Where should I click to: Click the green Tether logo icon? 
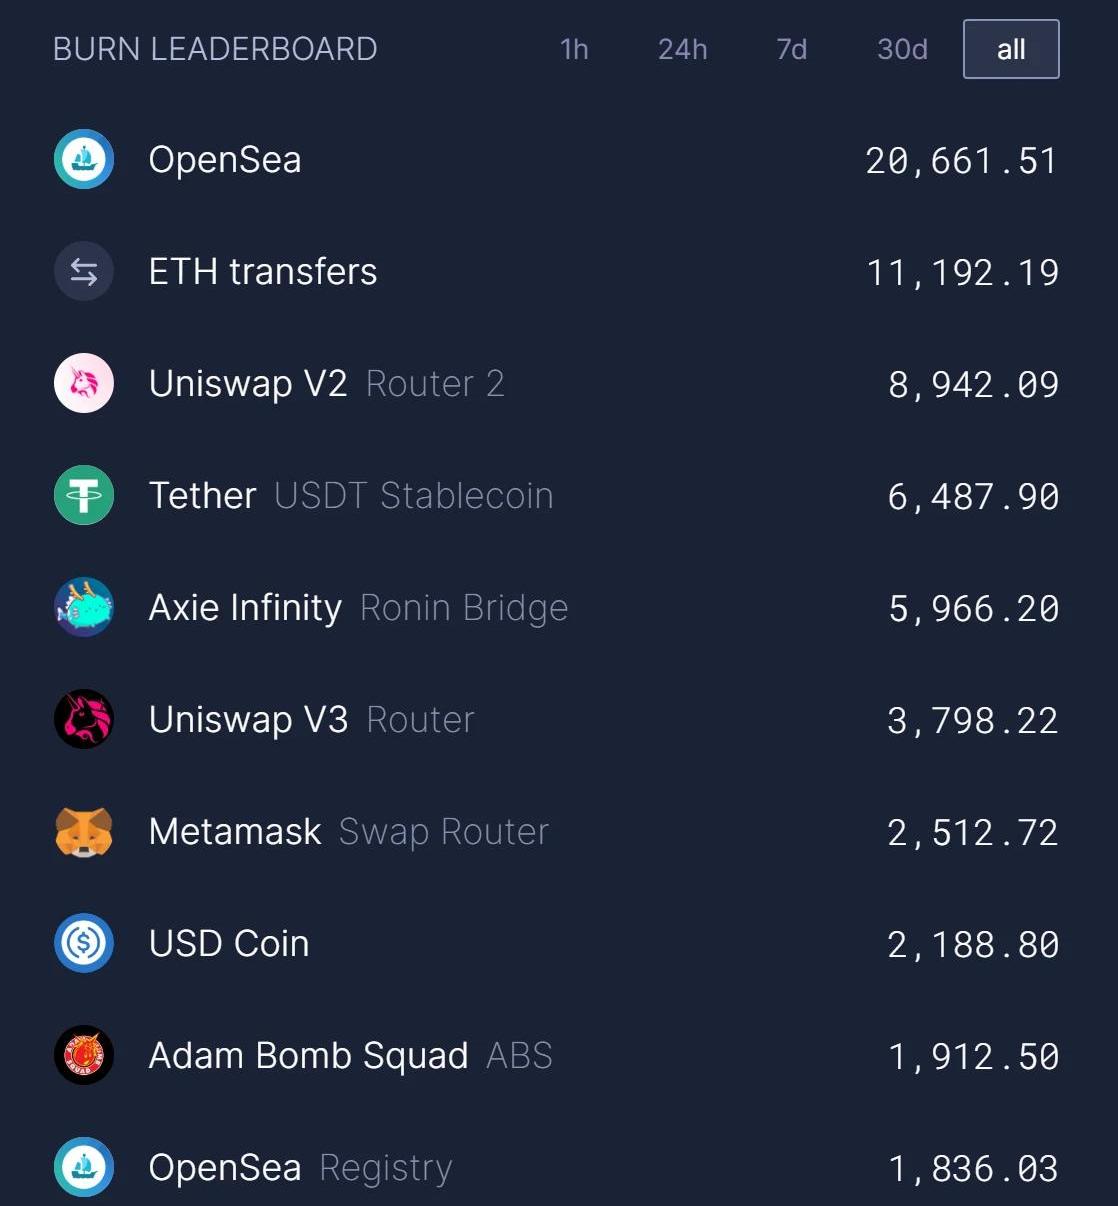pos(84,496)
